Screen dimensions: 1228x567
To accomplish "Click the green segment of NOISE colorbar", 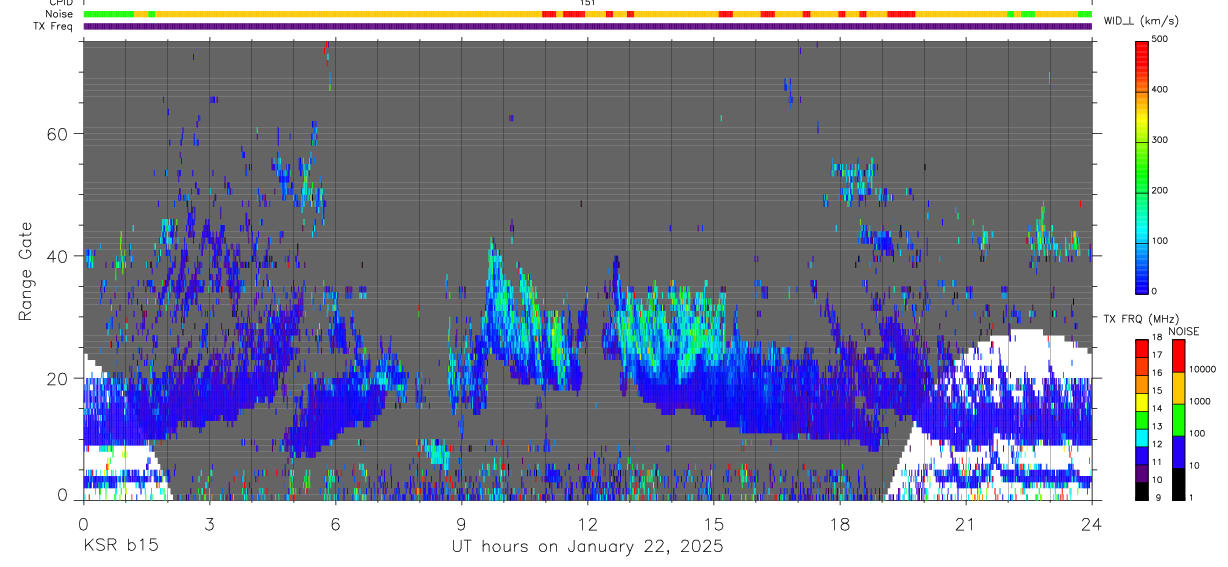I will coord(1178,420).
